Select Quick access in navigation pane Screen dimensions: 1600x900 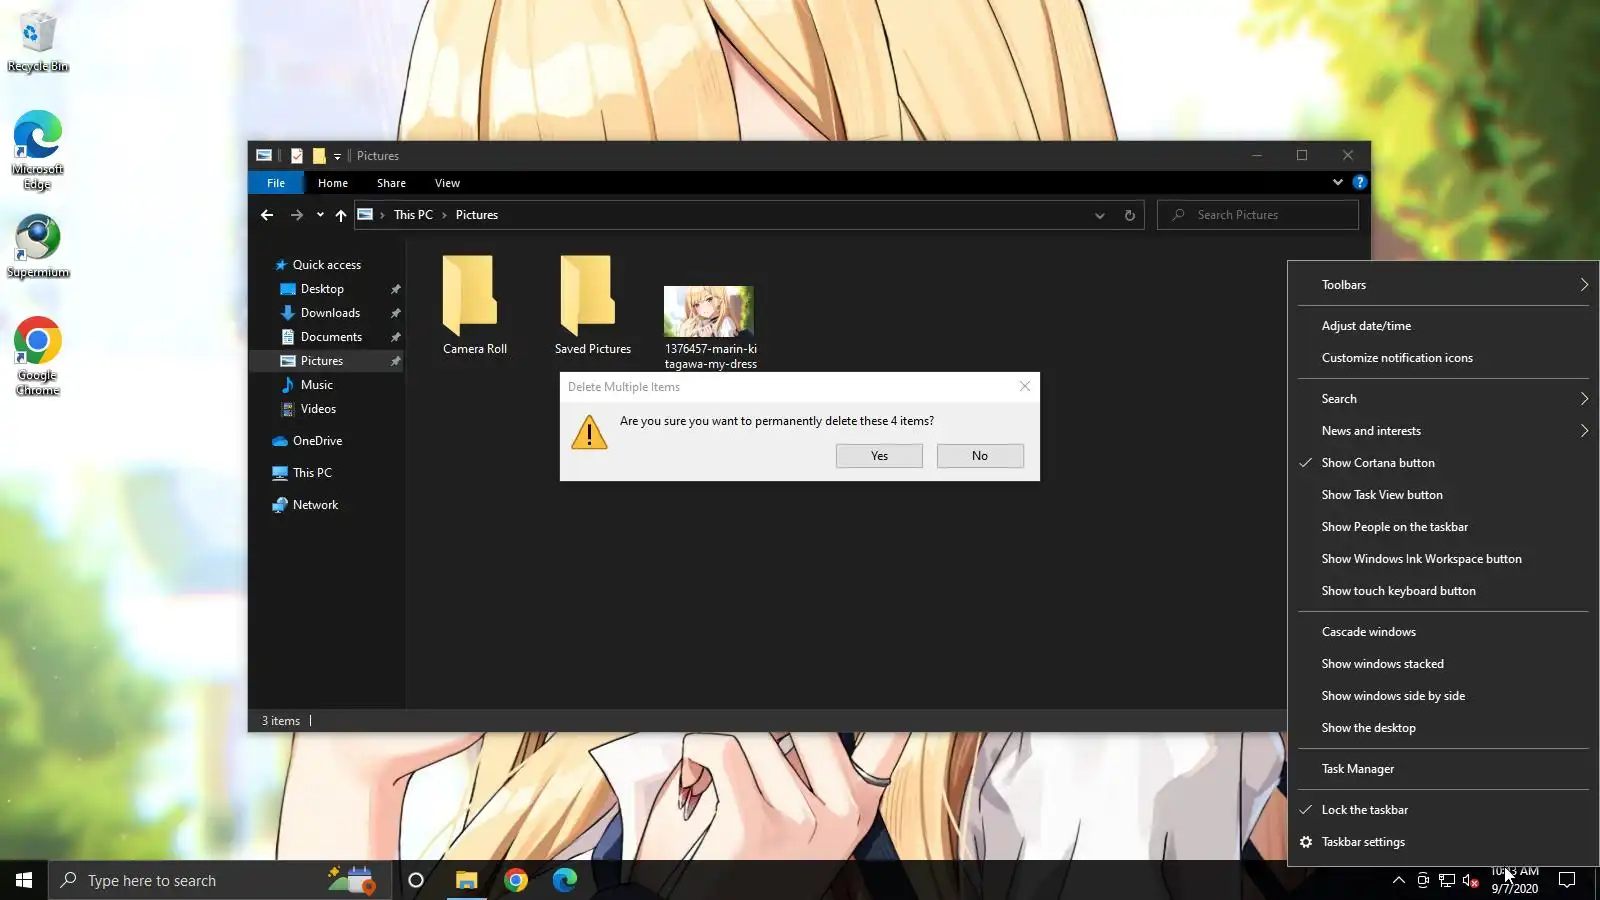click(x=326, y=265)
